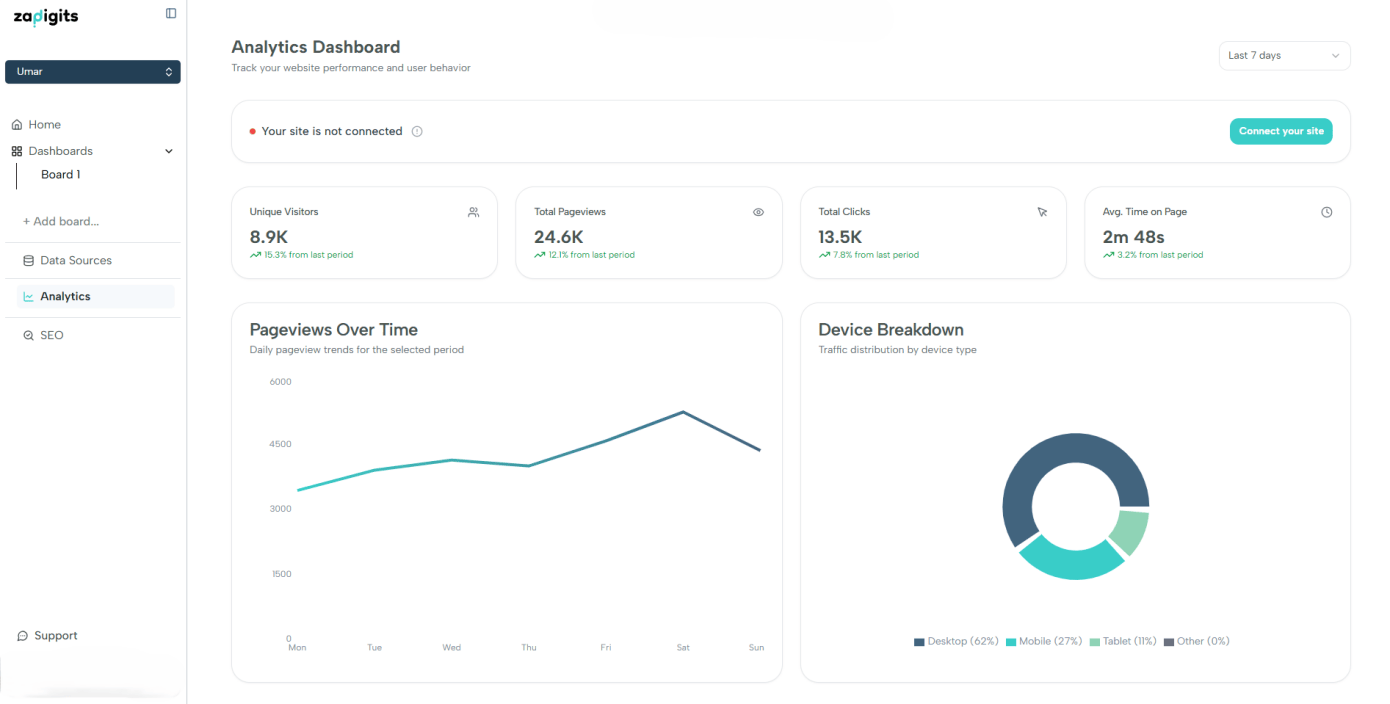The image size is (1390, 704).
Task: Click the Connect your site button
Action: tap(1280, 132)
